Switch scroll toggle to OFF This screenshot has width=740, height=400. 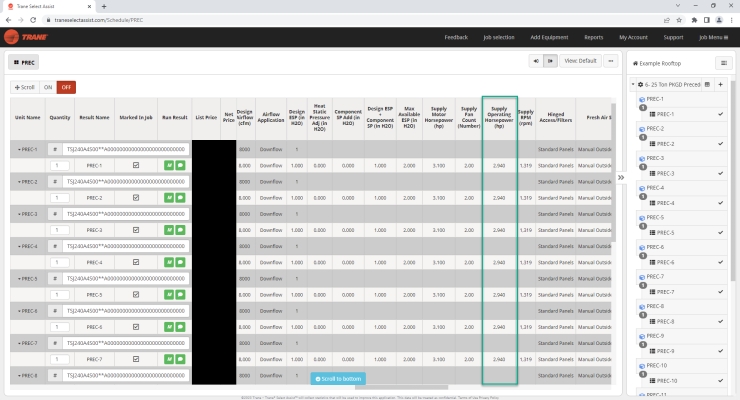(66, 87)
